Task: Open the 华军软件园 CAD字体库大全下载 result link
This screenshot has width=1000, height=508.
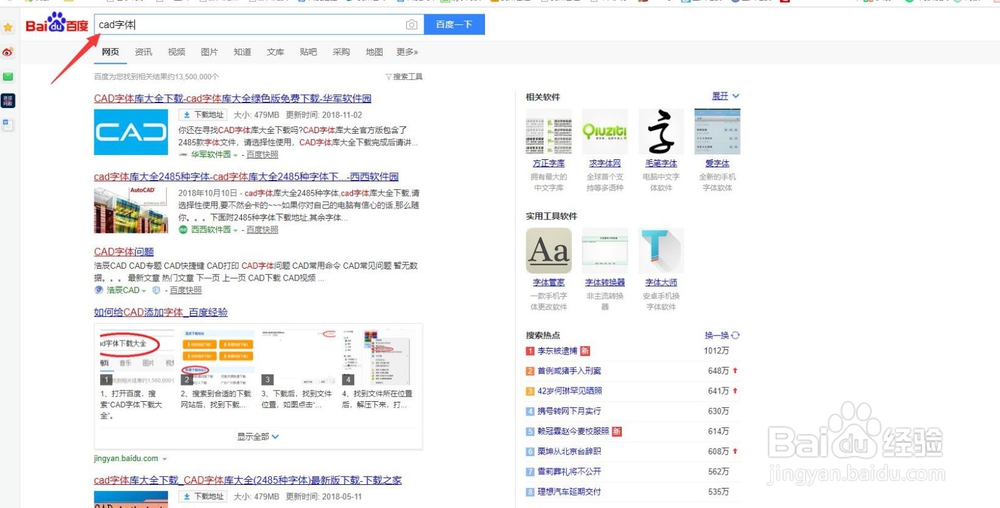Action: (233, 98)
